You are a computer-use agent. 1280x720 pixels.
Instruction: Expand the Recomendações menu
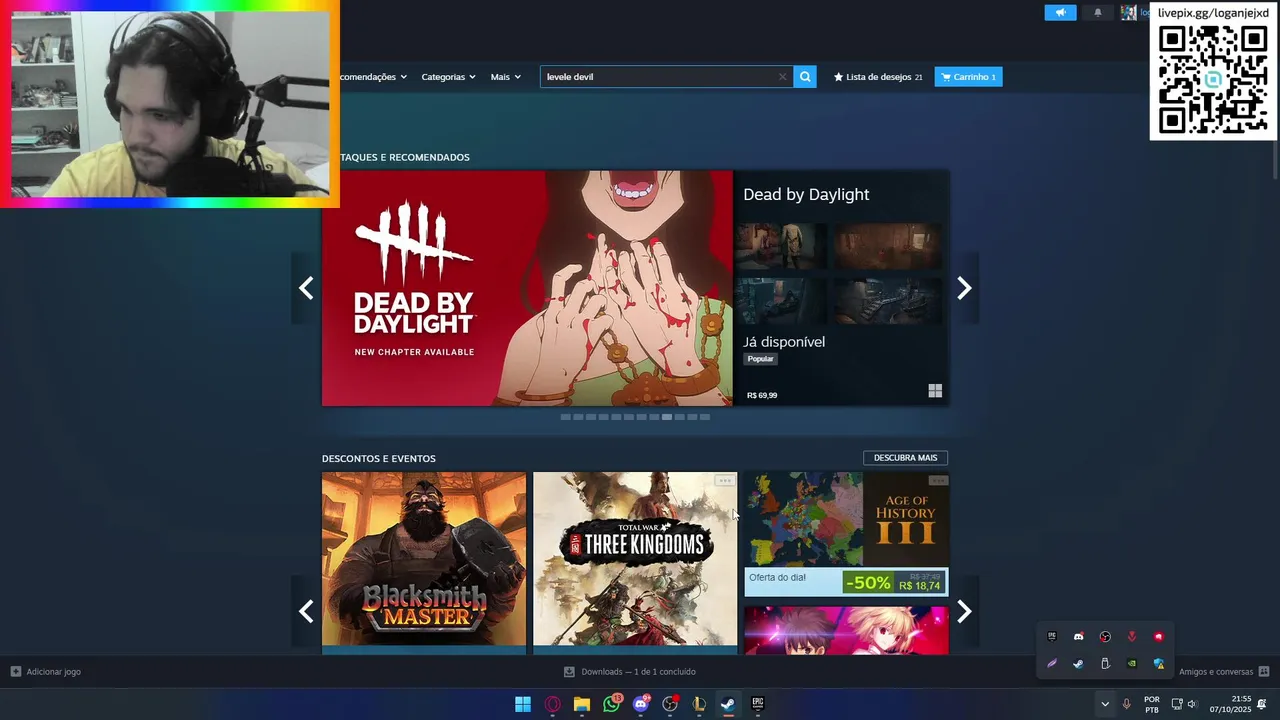pos(373,77)
